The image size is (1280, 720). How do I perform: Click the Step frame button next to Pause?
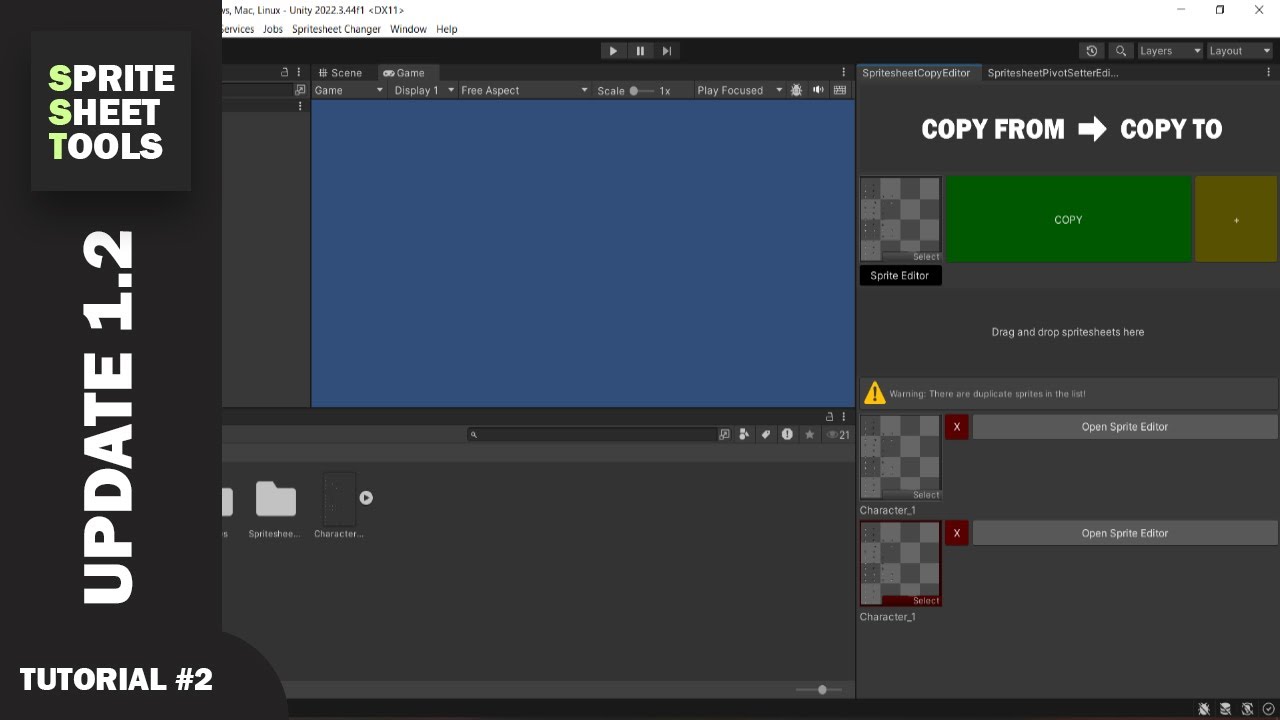point(666,50)
